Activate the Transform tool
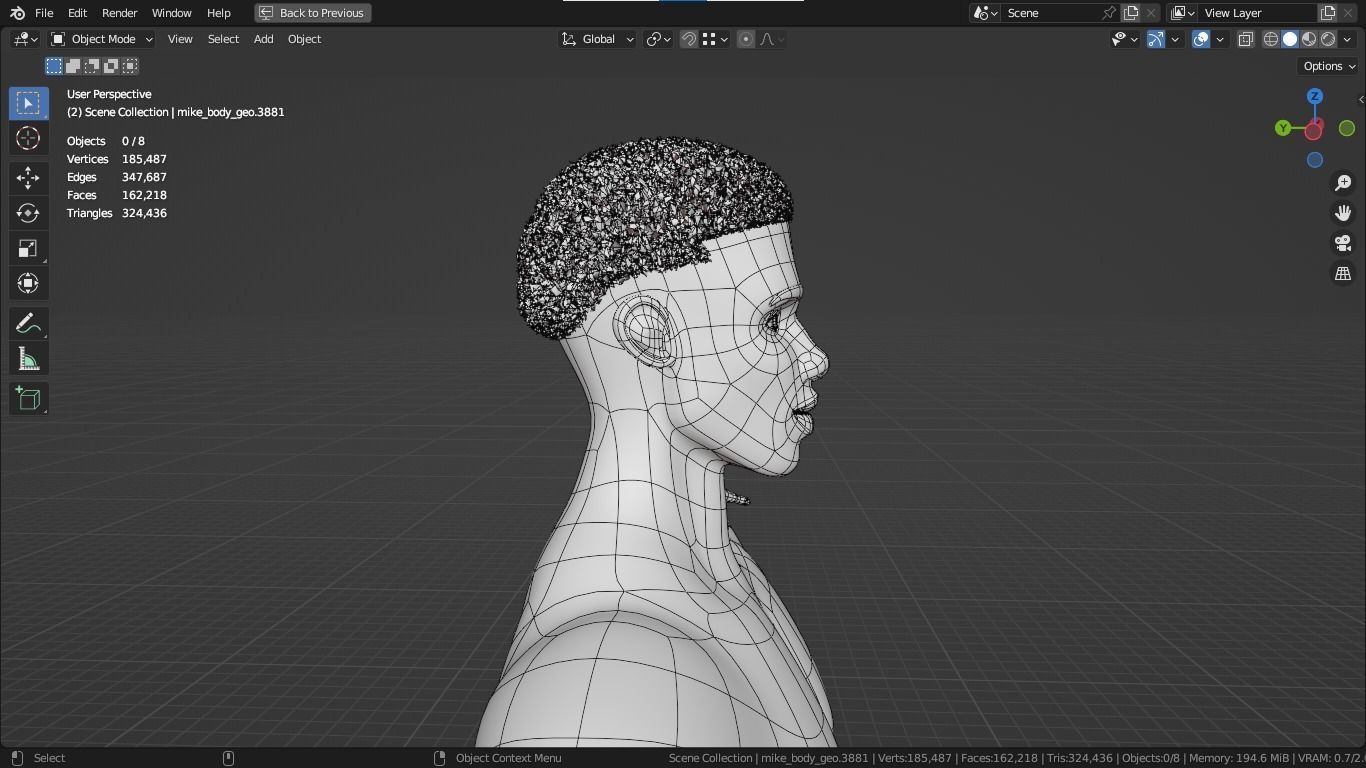The height and width of the screenshot is (768, 1366). click(x=28, y=283)
